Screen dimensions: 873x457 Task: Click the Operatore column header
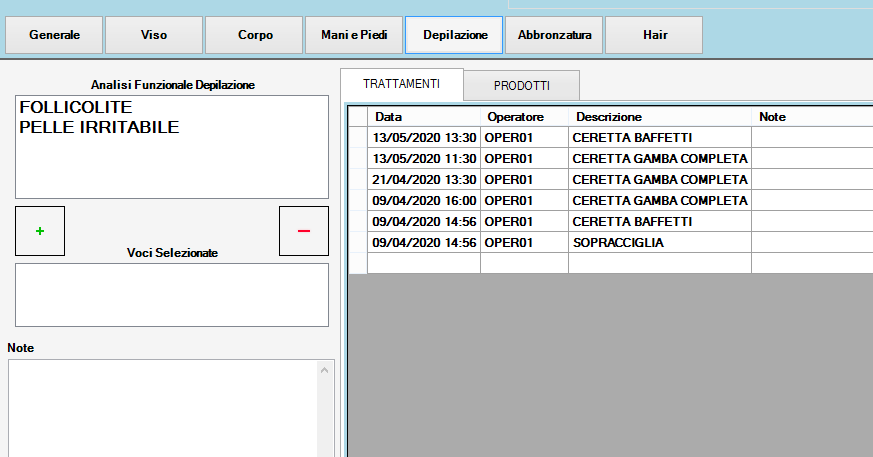[x=523, y=117]
